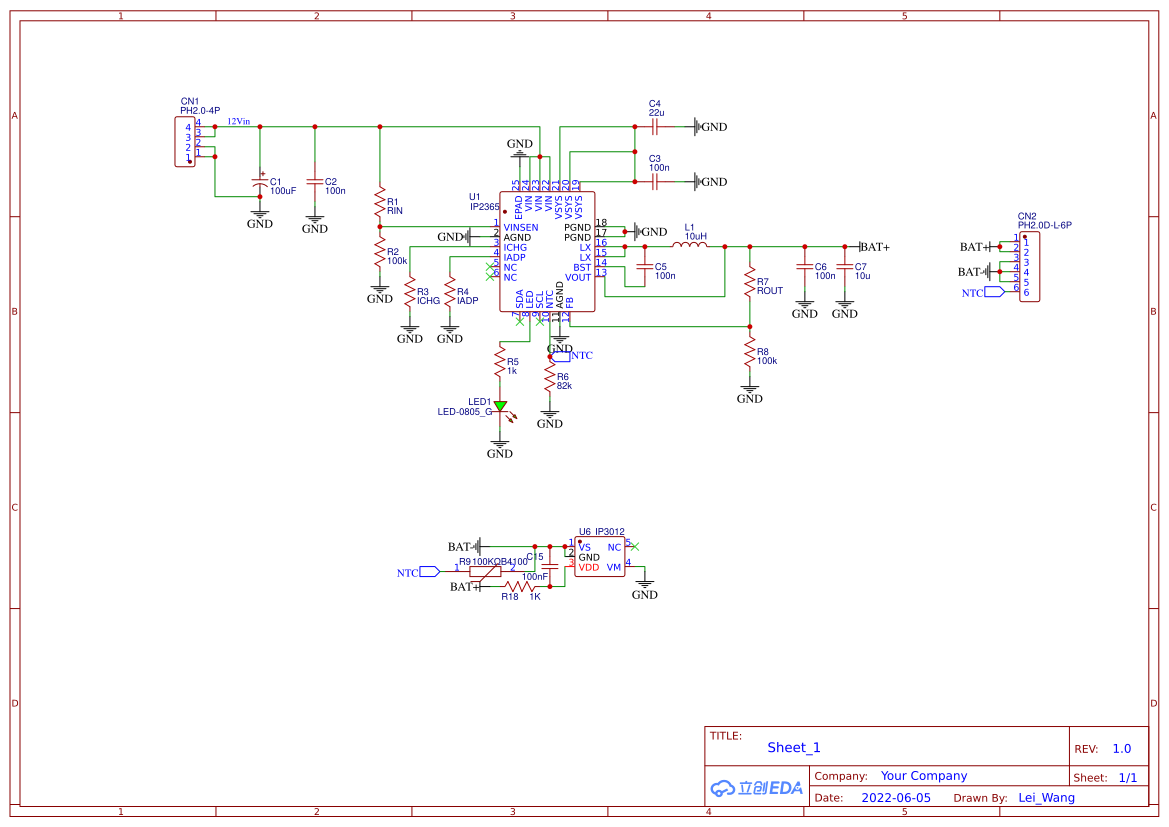
Task: Select the R9 thermistor symbol
Action: 485,572
